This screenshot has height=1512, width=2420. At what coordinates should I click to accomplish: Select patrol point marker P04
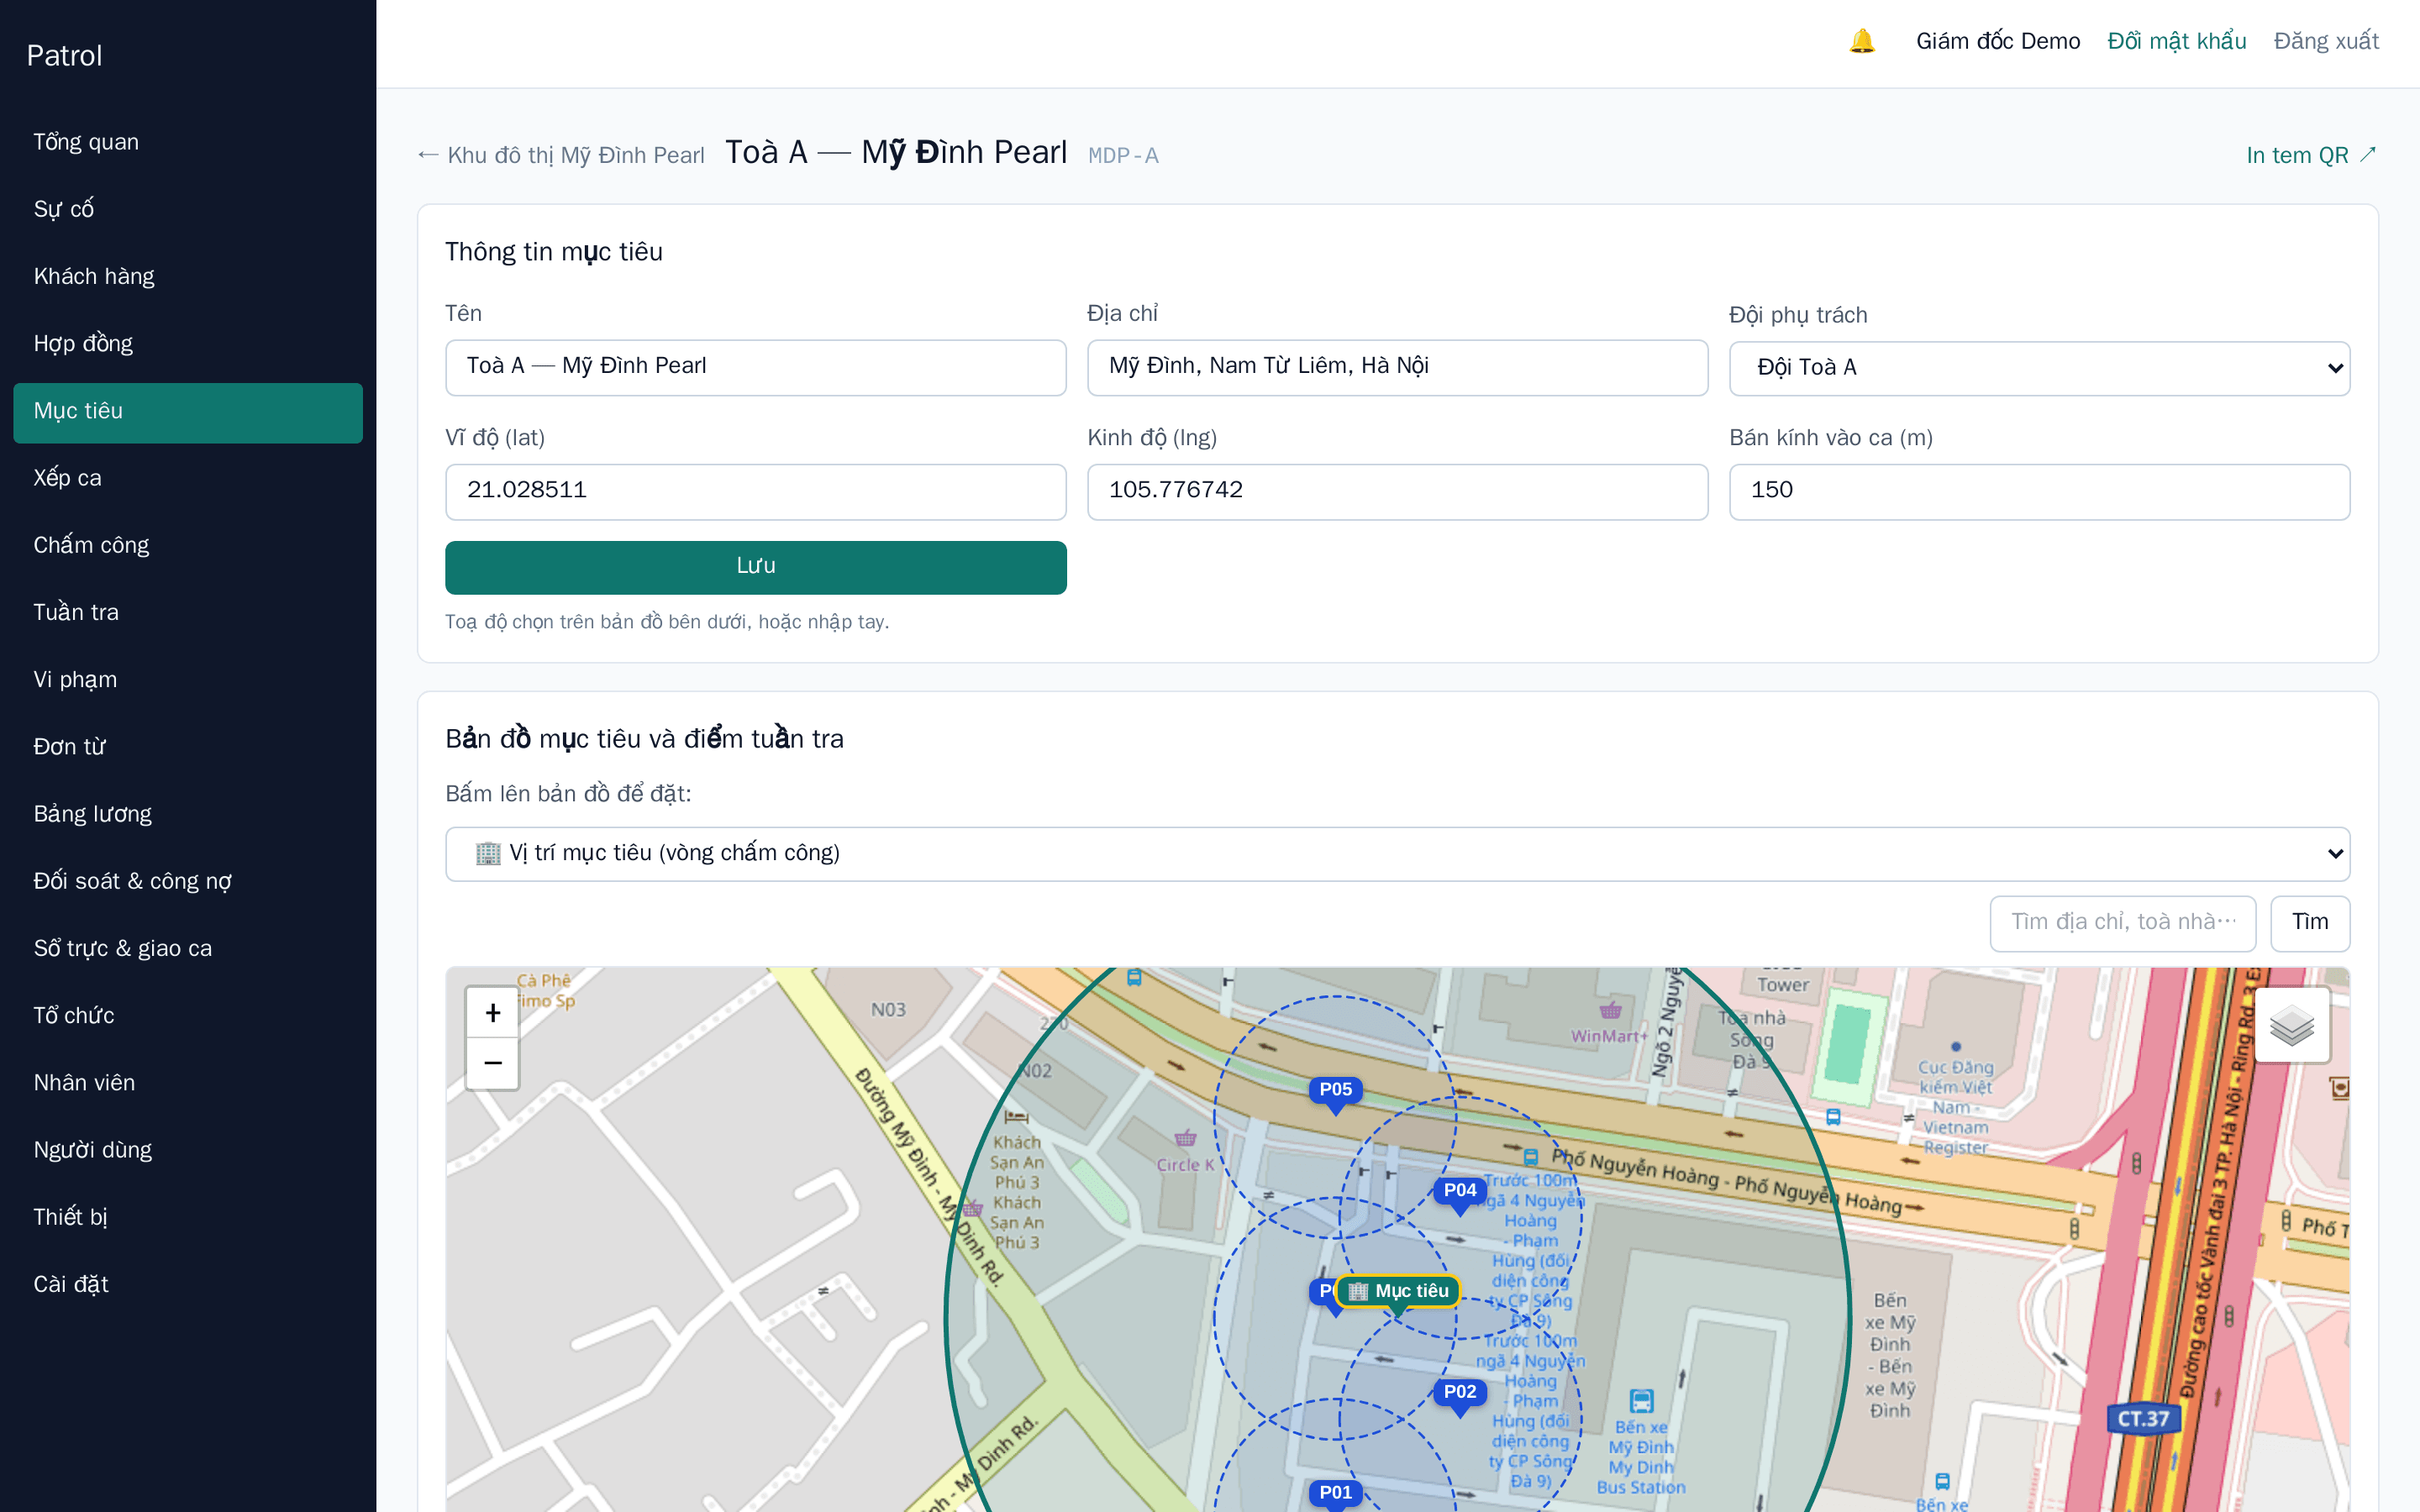(1459, 1190)
